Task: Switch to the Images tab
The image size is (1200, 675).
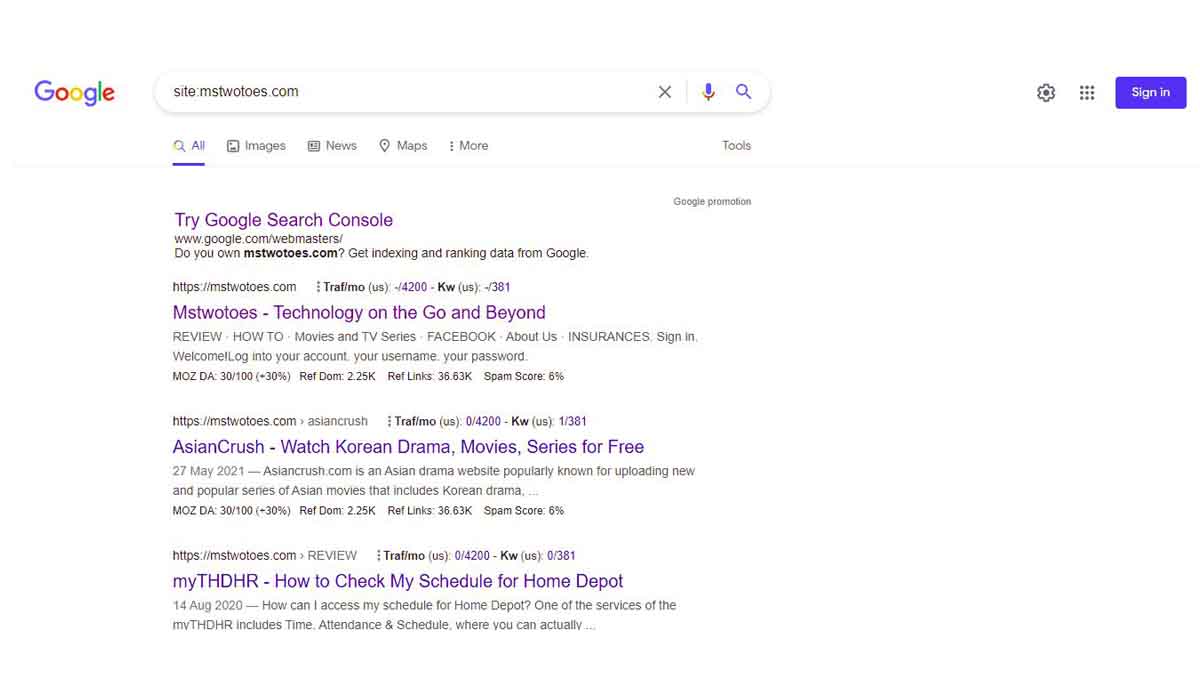Action: pos(256,146)
